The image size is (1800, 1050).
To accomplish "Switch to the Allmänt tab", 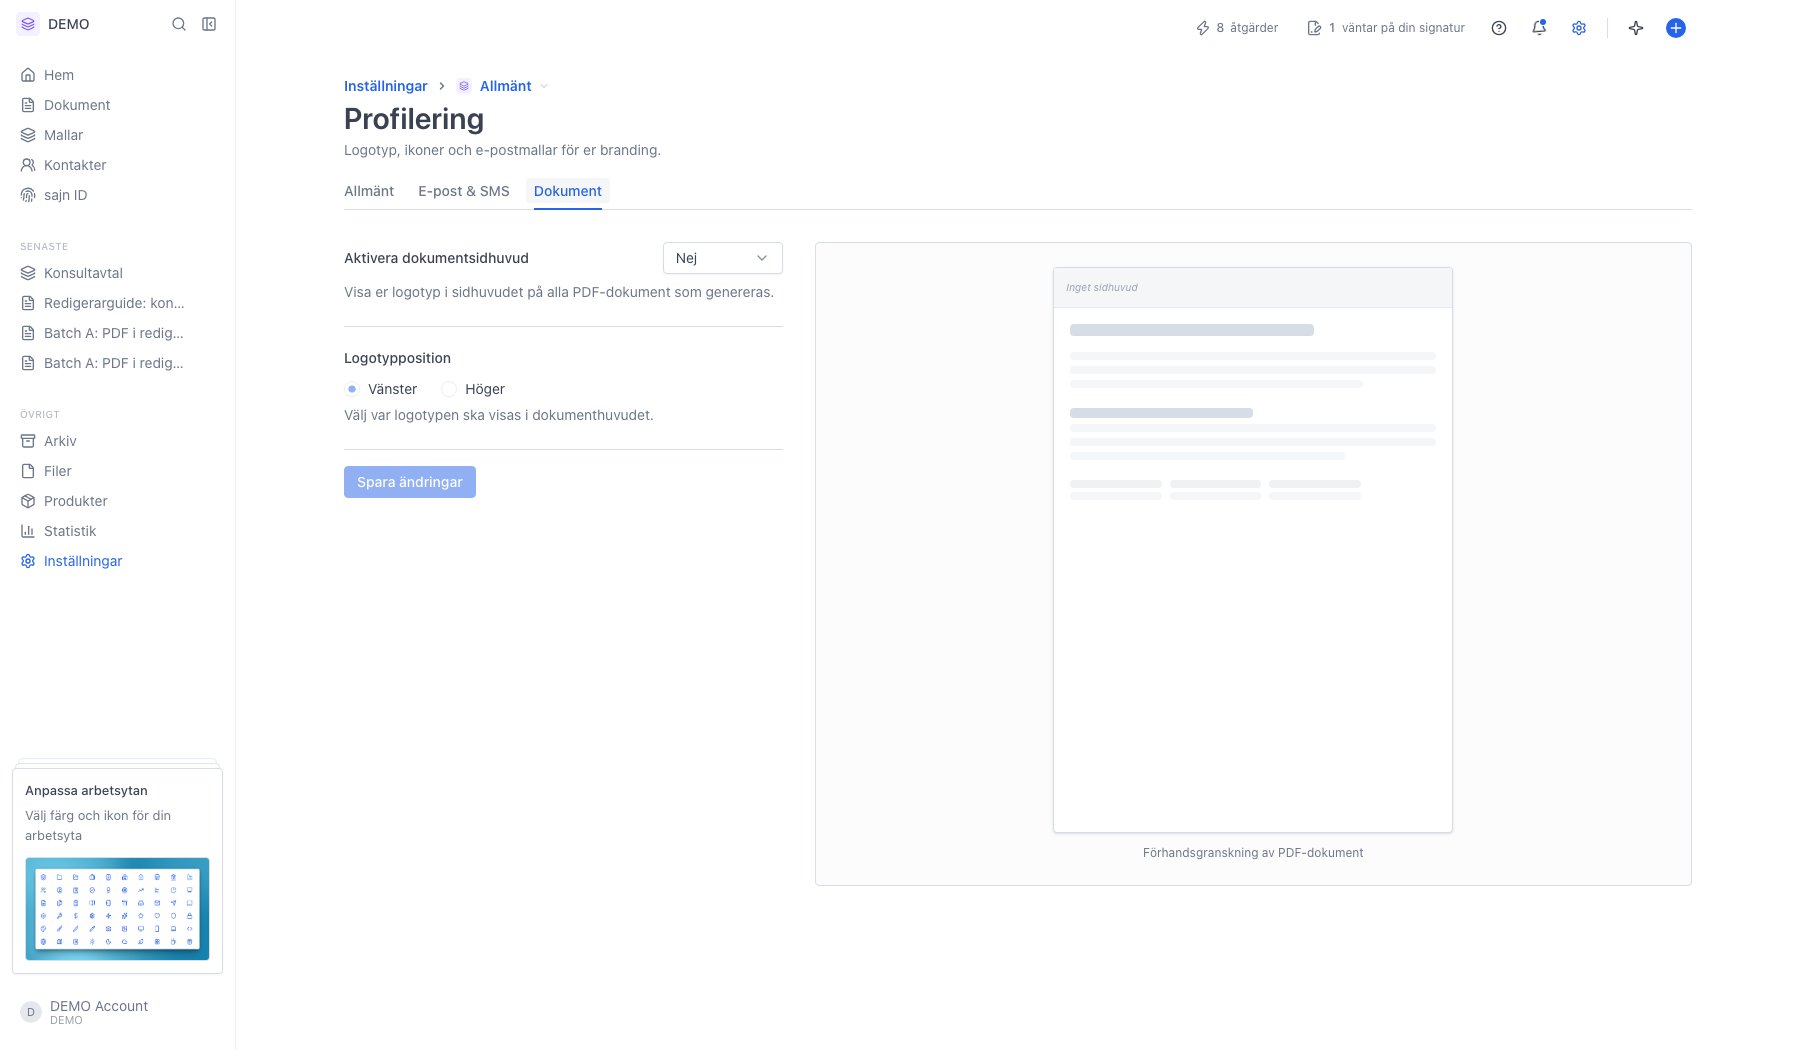I will point(369,191).
